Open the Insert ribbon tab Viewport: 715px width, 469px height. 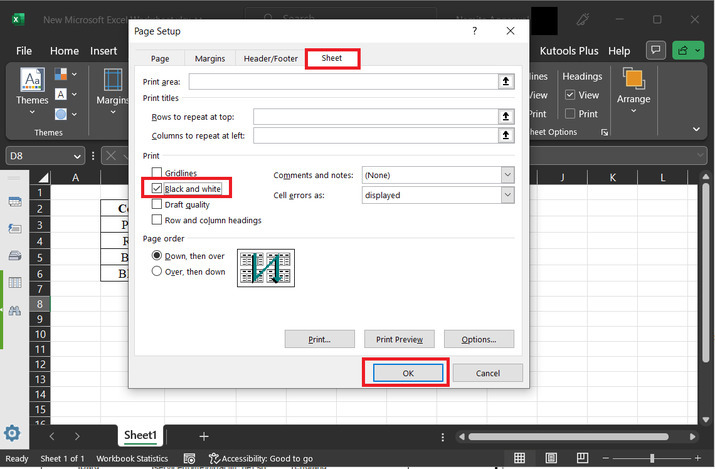click(x=104, y=51)
